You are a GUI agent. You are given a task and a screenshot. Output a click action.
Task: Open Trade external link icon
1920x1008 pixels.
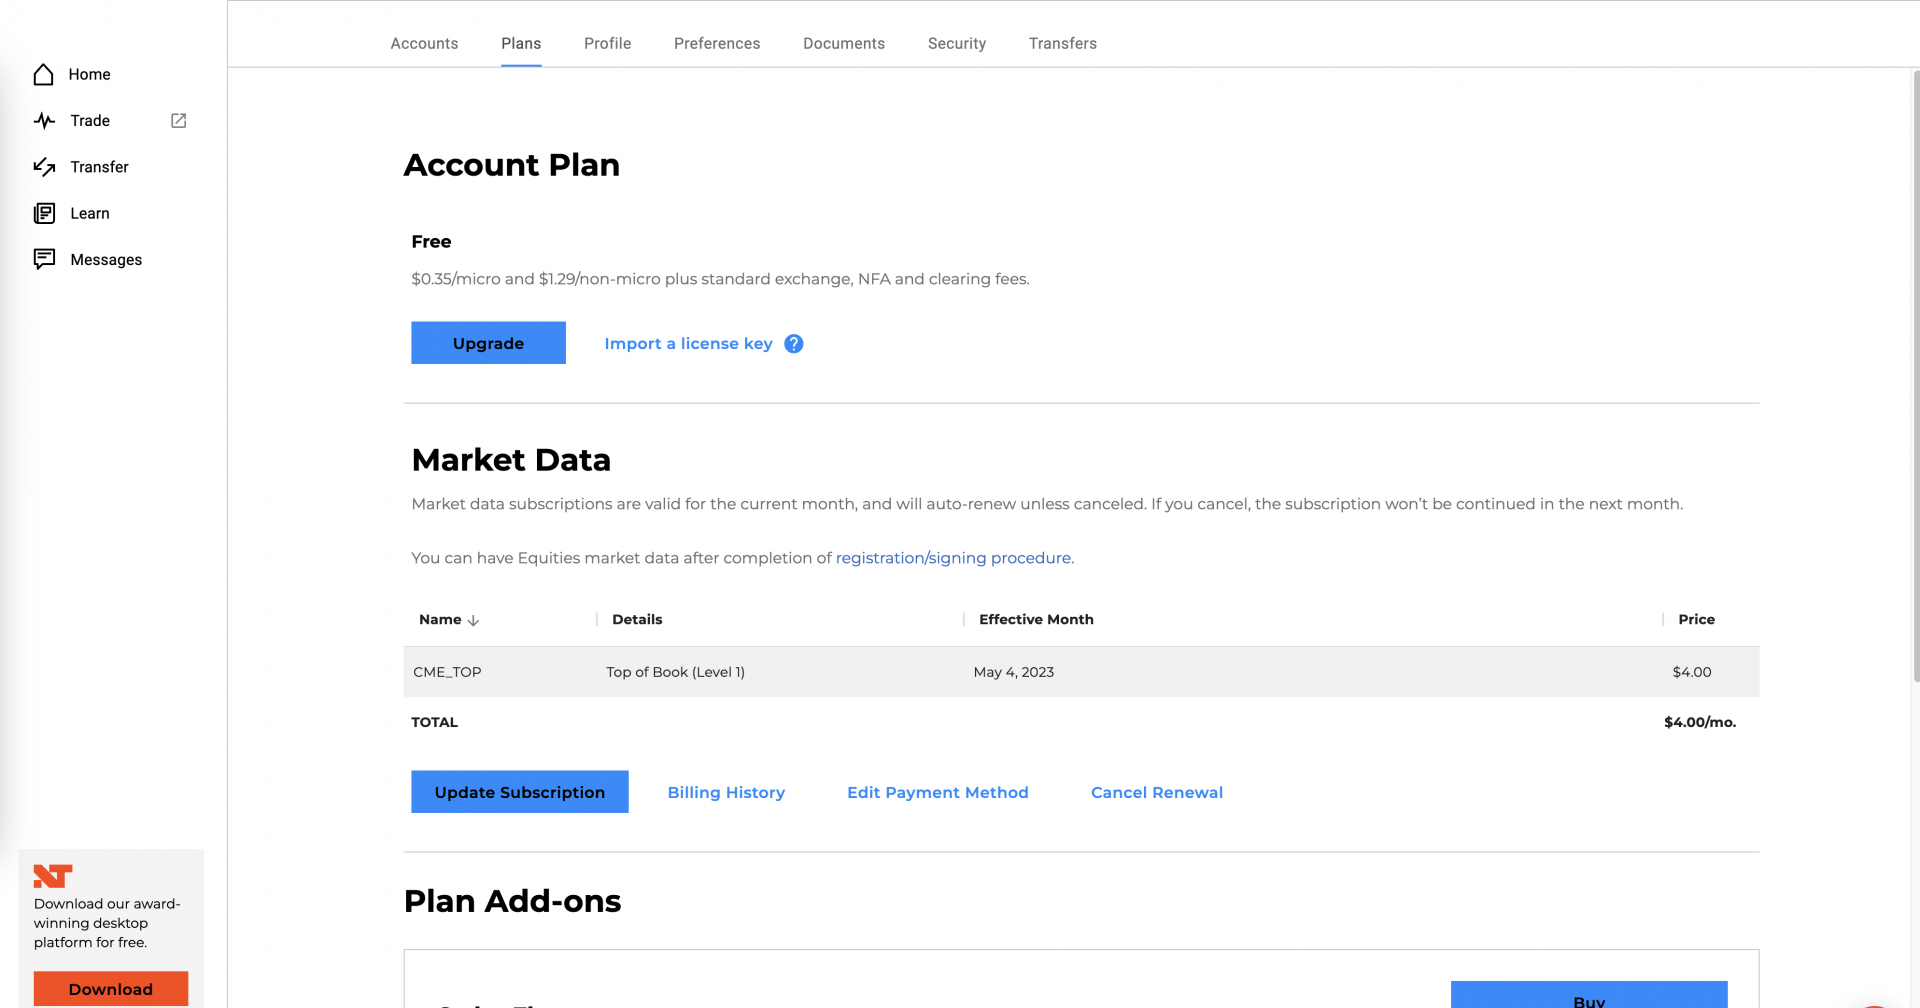pos(179,121)
